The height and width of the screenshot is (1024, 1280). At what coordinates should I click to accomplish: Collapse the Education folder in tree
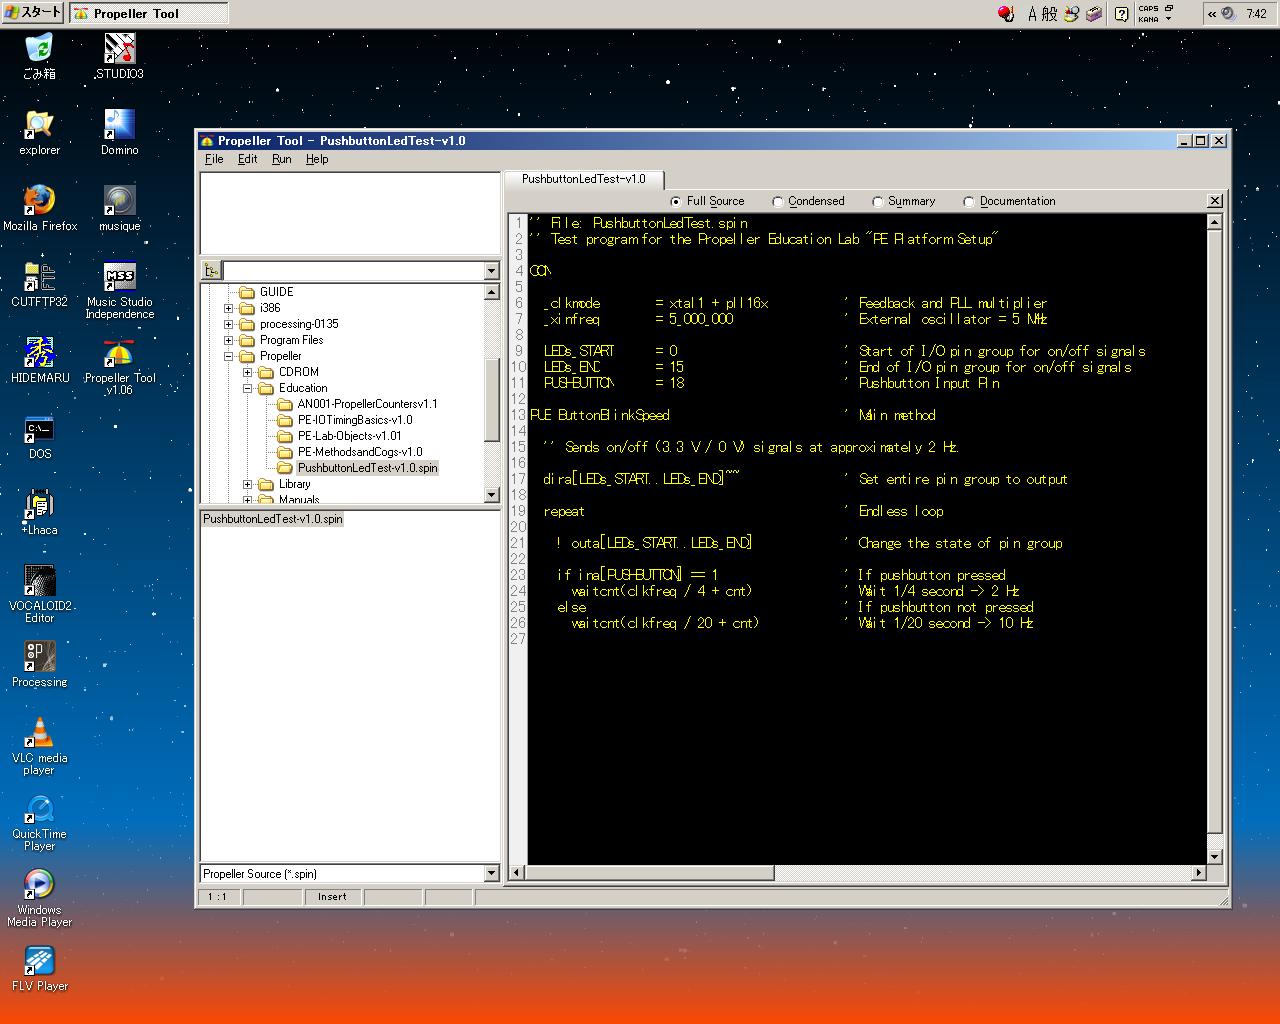[247, 388]
